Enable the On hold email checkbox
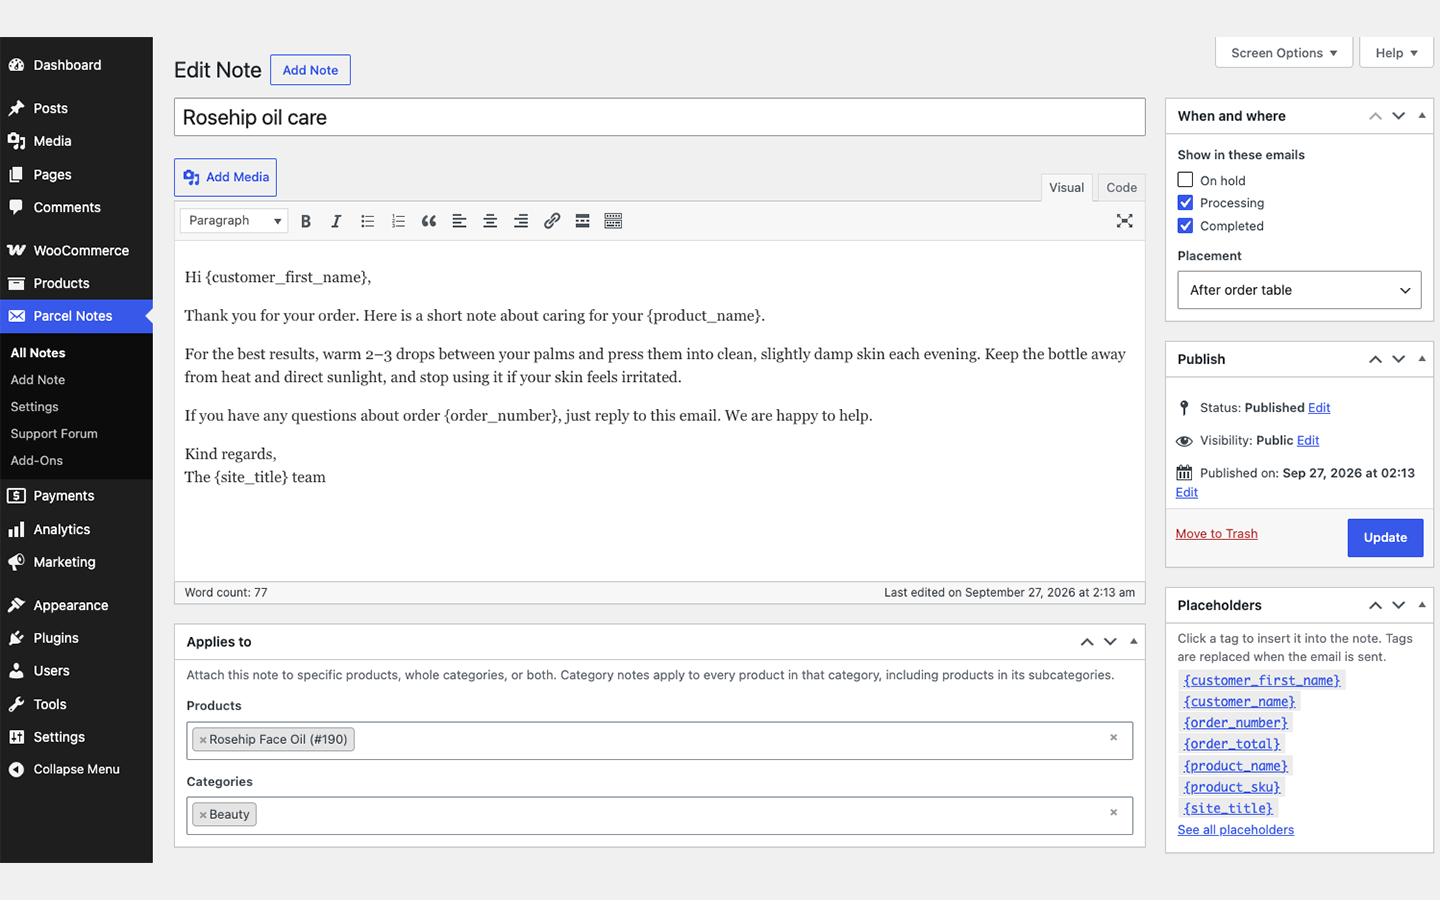The height and width of the screenshot is (900, 1440). [x=1185, y=180]
